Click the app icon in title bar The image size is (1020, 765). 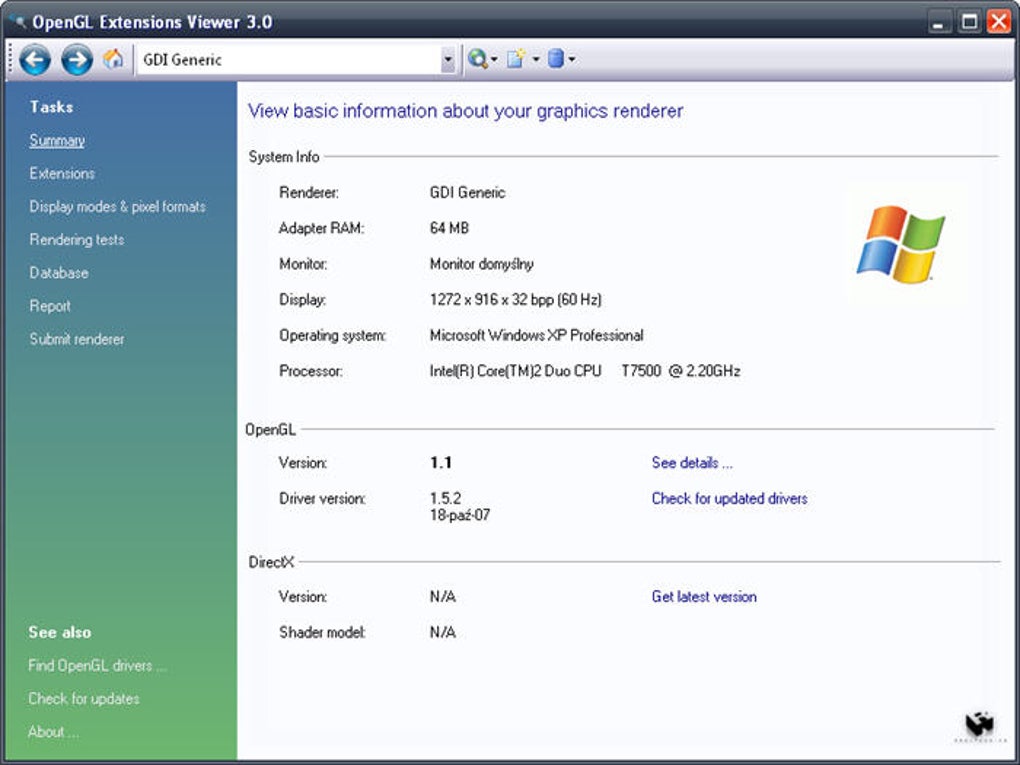click(x=18, y=21)
